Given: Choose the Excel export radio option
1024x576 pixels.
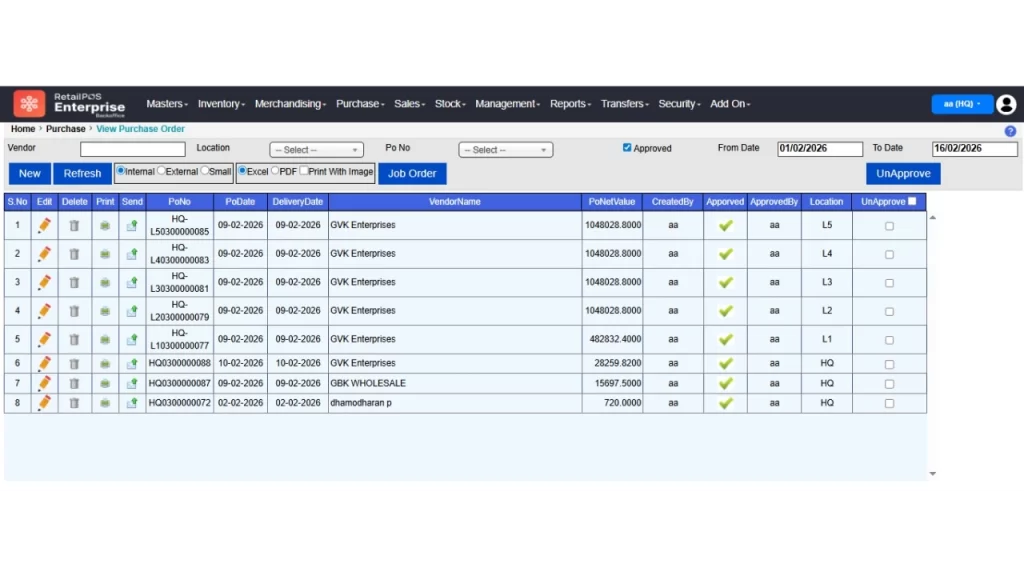Looking at the screenshot, I should coord(242,171).
